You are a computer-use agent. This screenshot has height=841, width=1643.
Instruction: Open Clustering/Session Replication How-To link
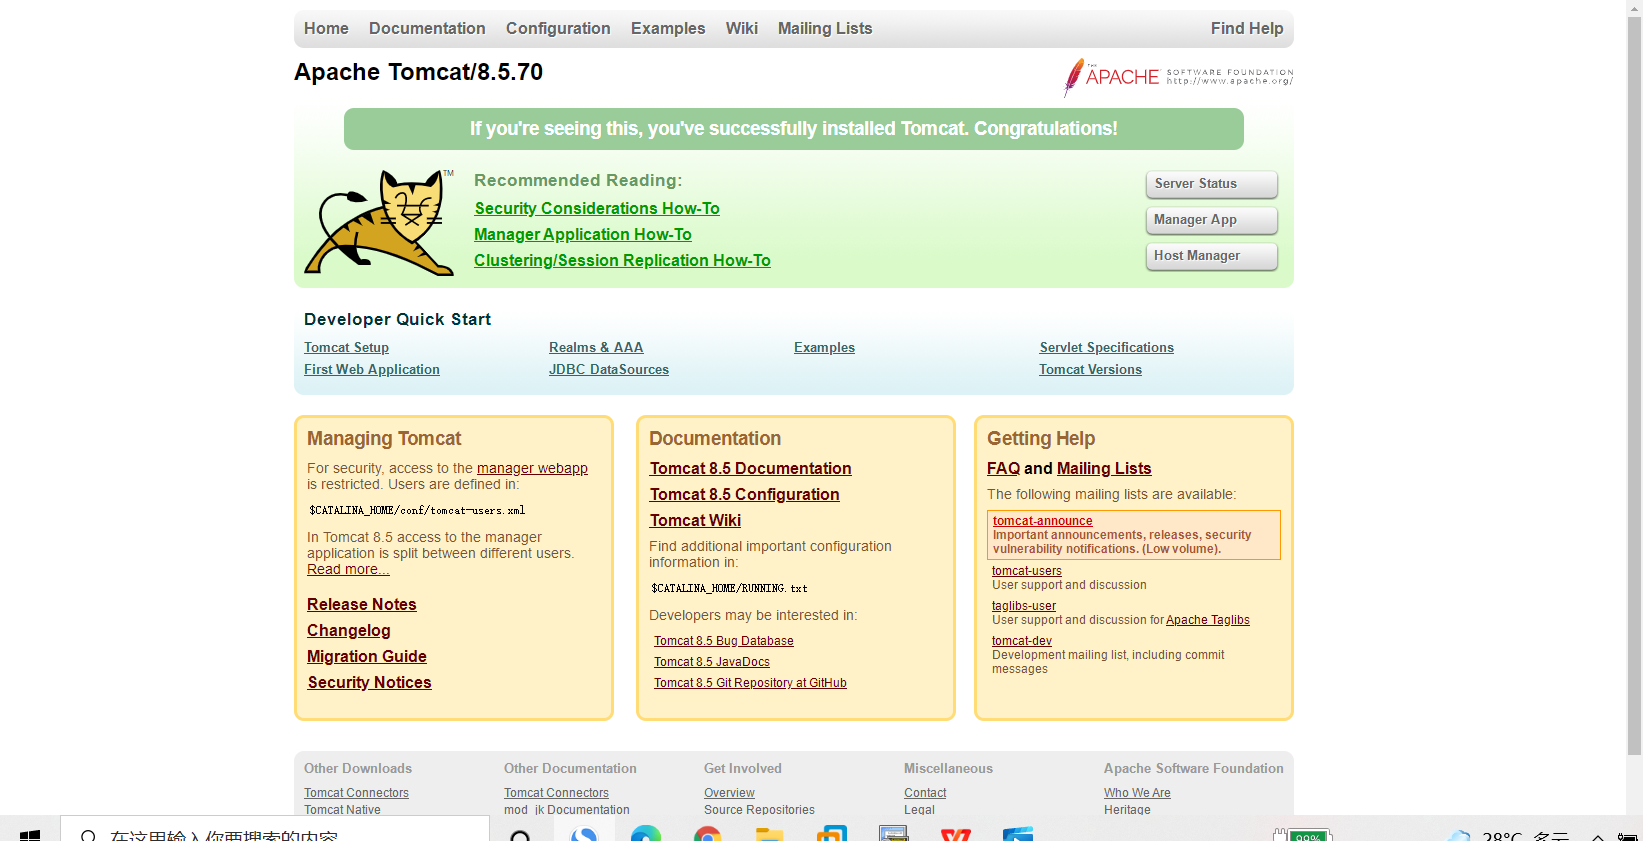click(622, 260)
